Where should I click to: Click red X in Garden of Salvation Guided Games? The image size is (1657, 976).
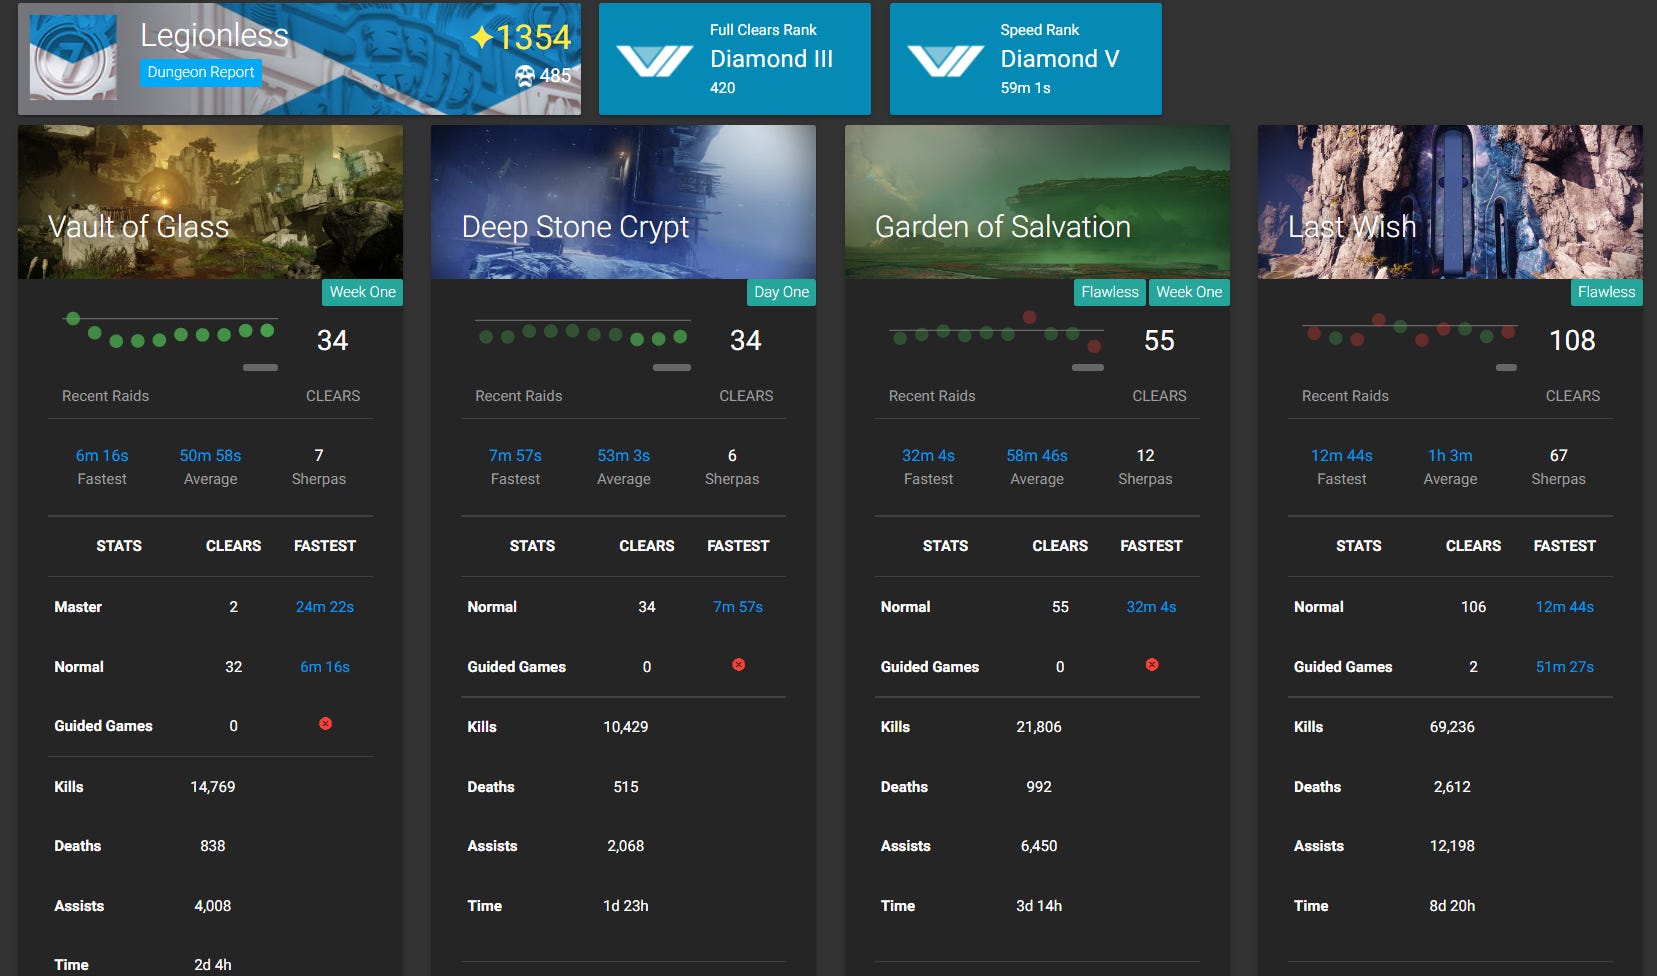click(x=1152, y=665)
